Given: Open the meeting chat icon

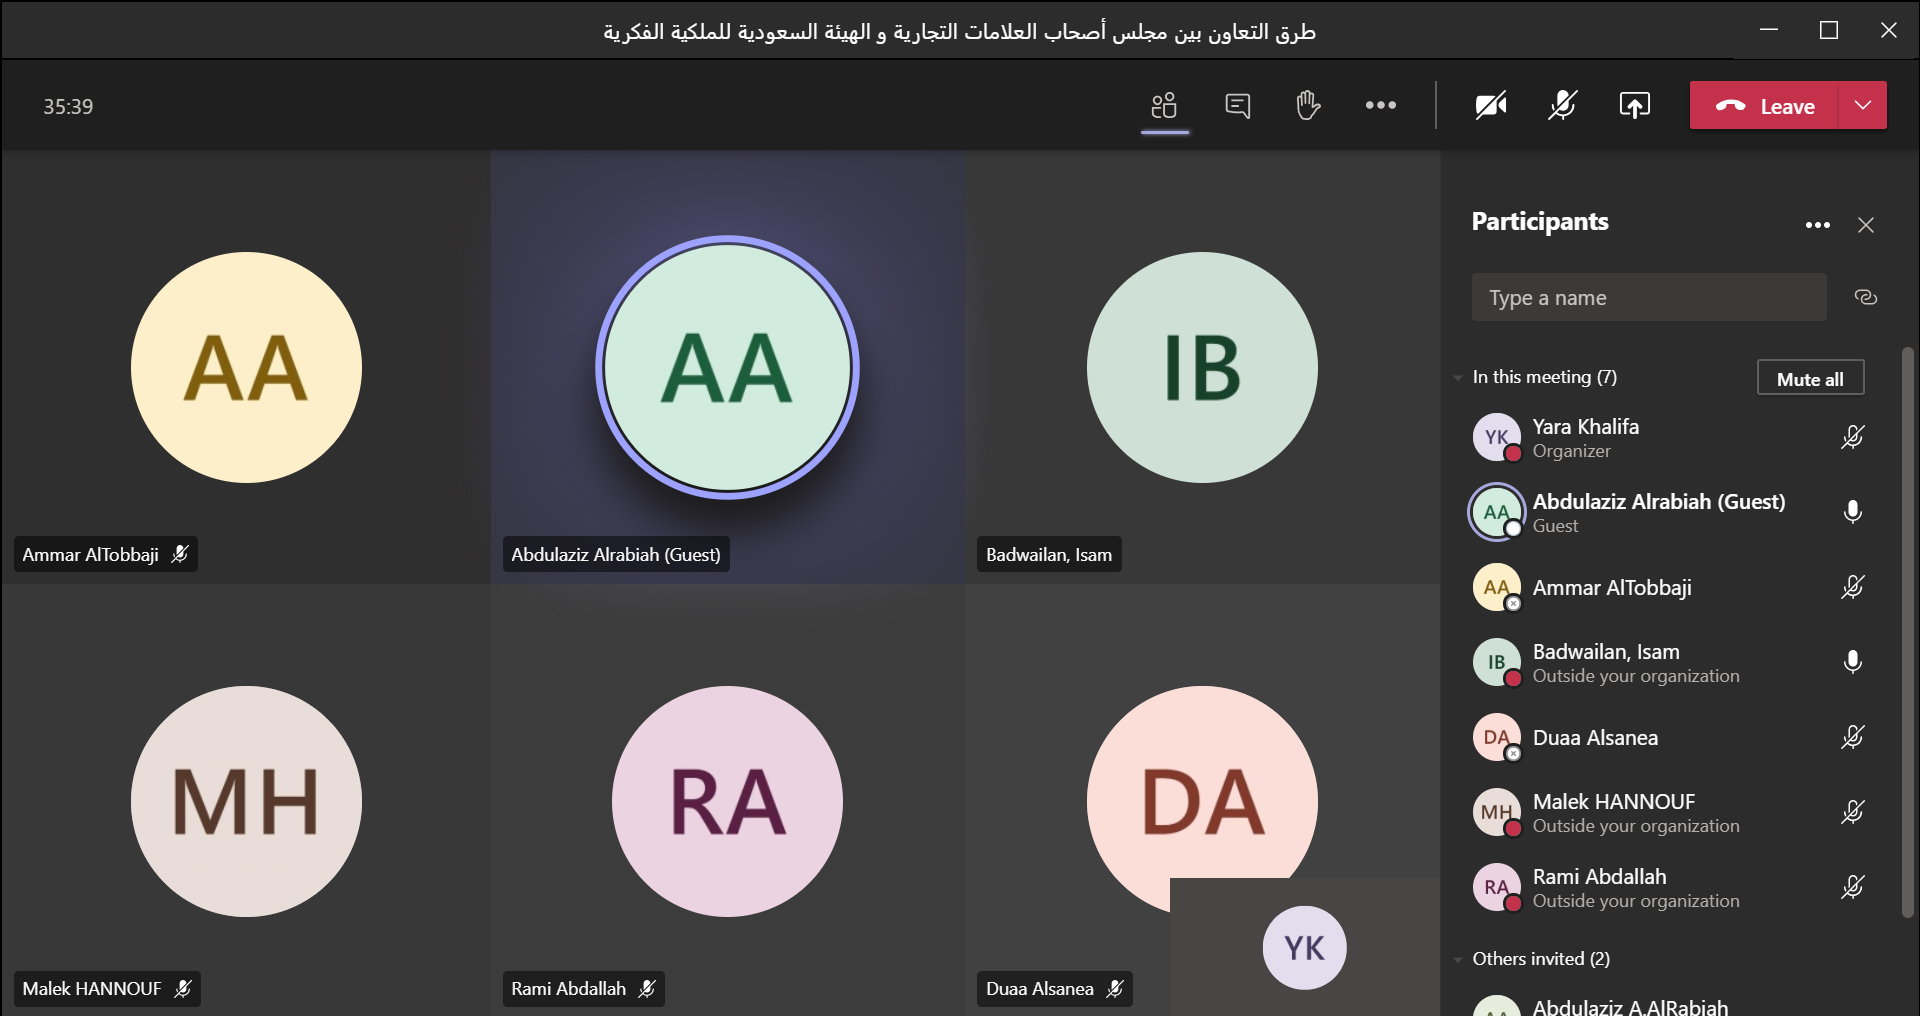Looking at the screenshot, I should pyautogui.click(x=1237, y=105).
